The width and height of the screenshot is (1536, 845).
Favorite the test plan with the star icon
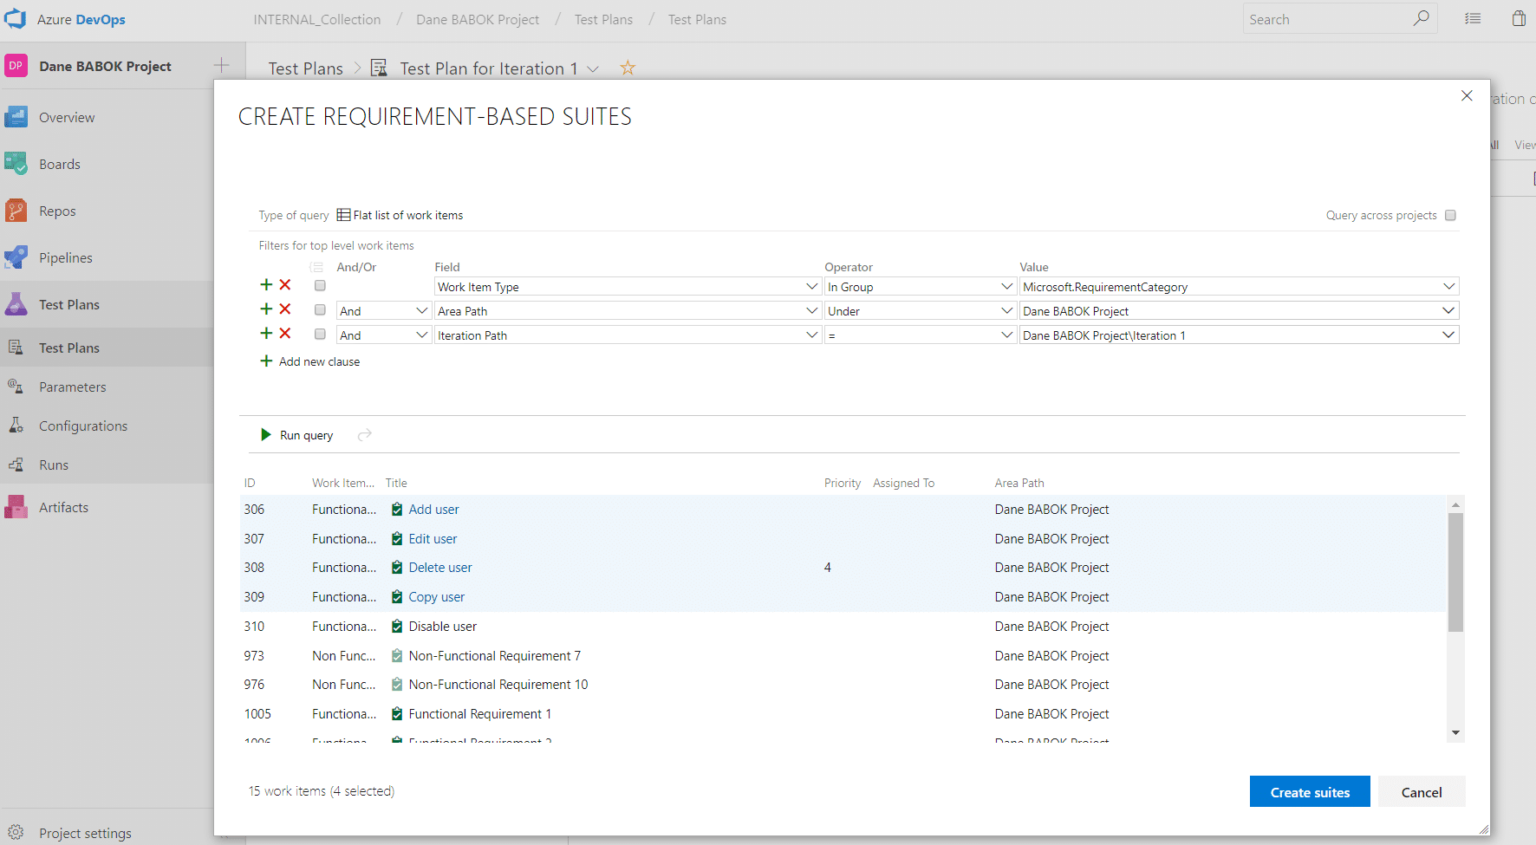[627, 68]
